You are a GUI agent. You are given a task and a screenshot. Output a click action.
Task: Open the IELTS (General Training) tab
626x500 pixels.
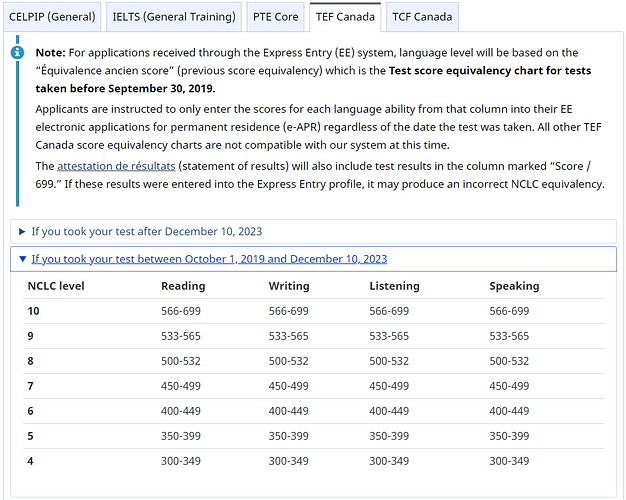coord(176,16)
